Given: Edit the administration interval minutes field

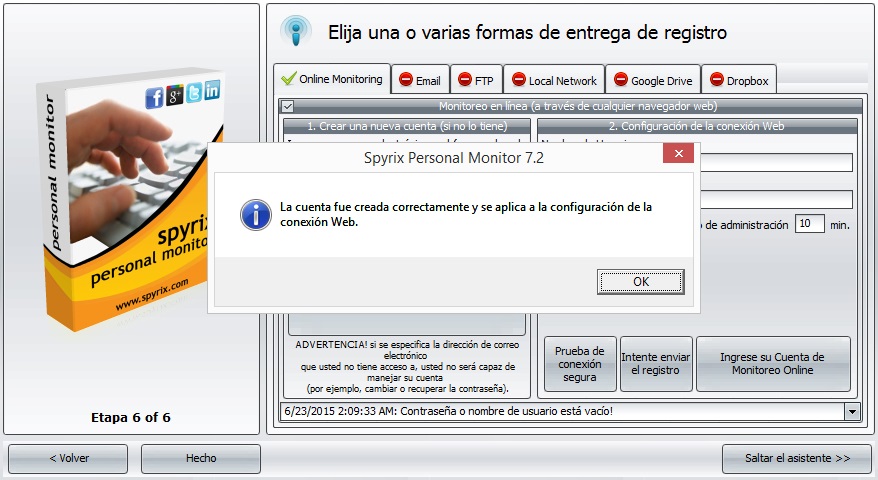Looking at the screenshot, I should click(x=809, y=224).
